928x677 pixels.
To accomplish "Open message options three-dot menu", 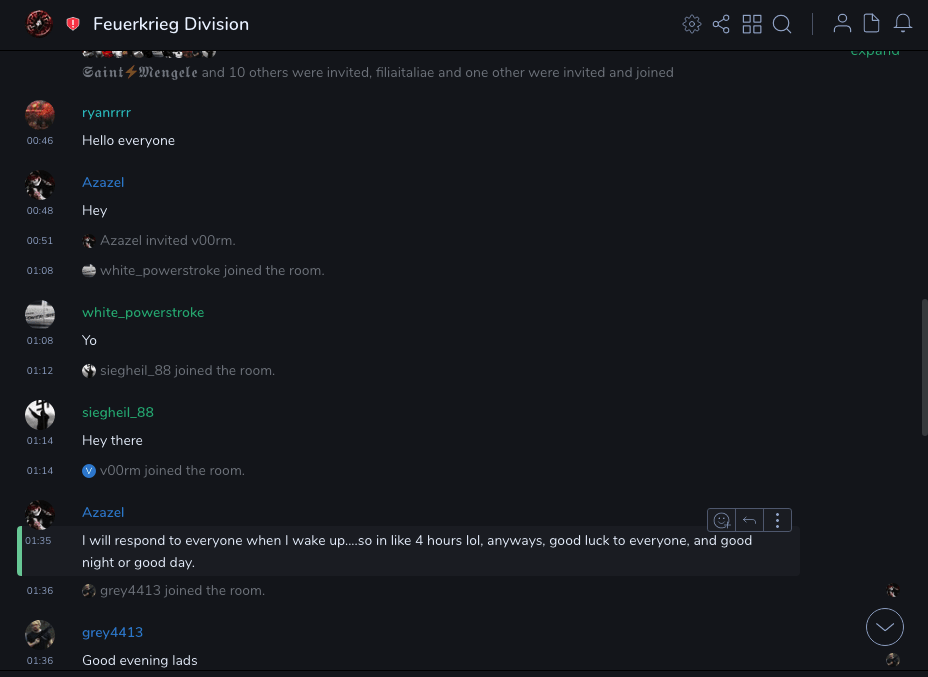I will point(778,520).
